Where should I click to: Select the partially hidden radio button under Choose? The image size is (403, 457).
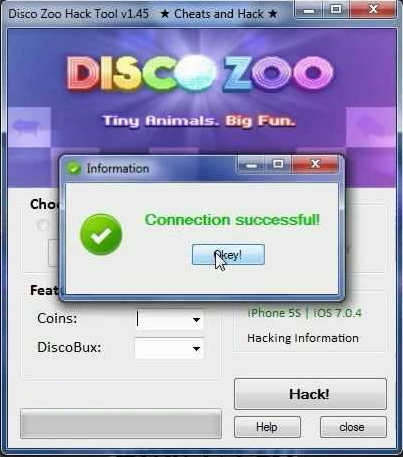click(x=43, y=225)
